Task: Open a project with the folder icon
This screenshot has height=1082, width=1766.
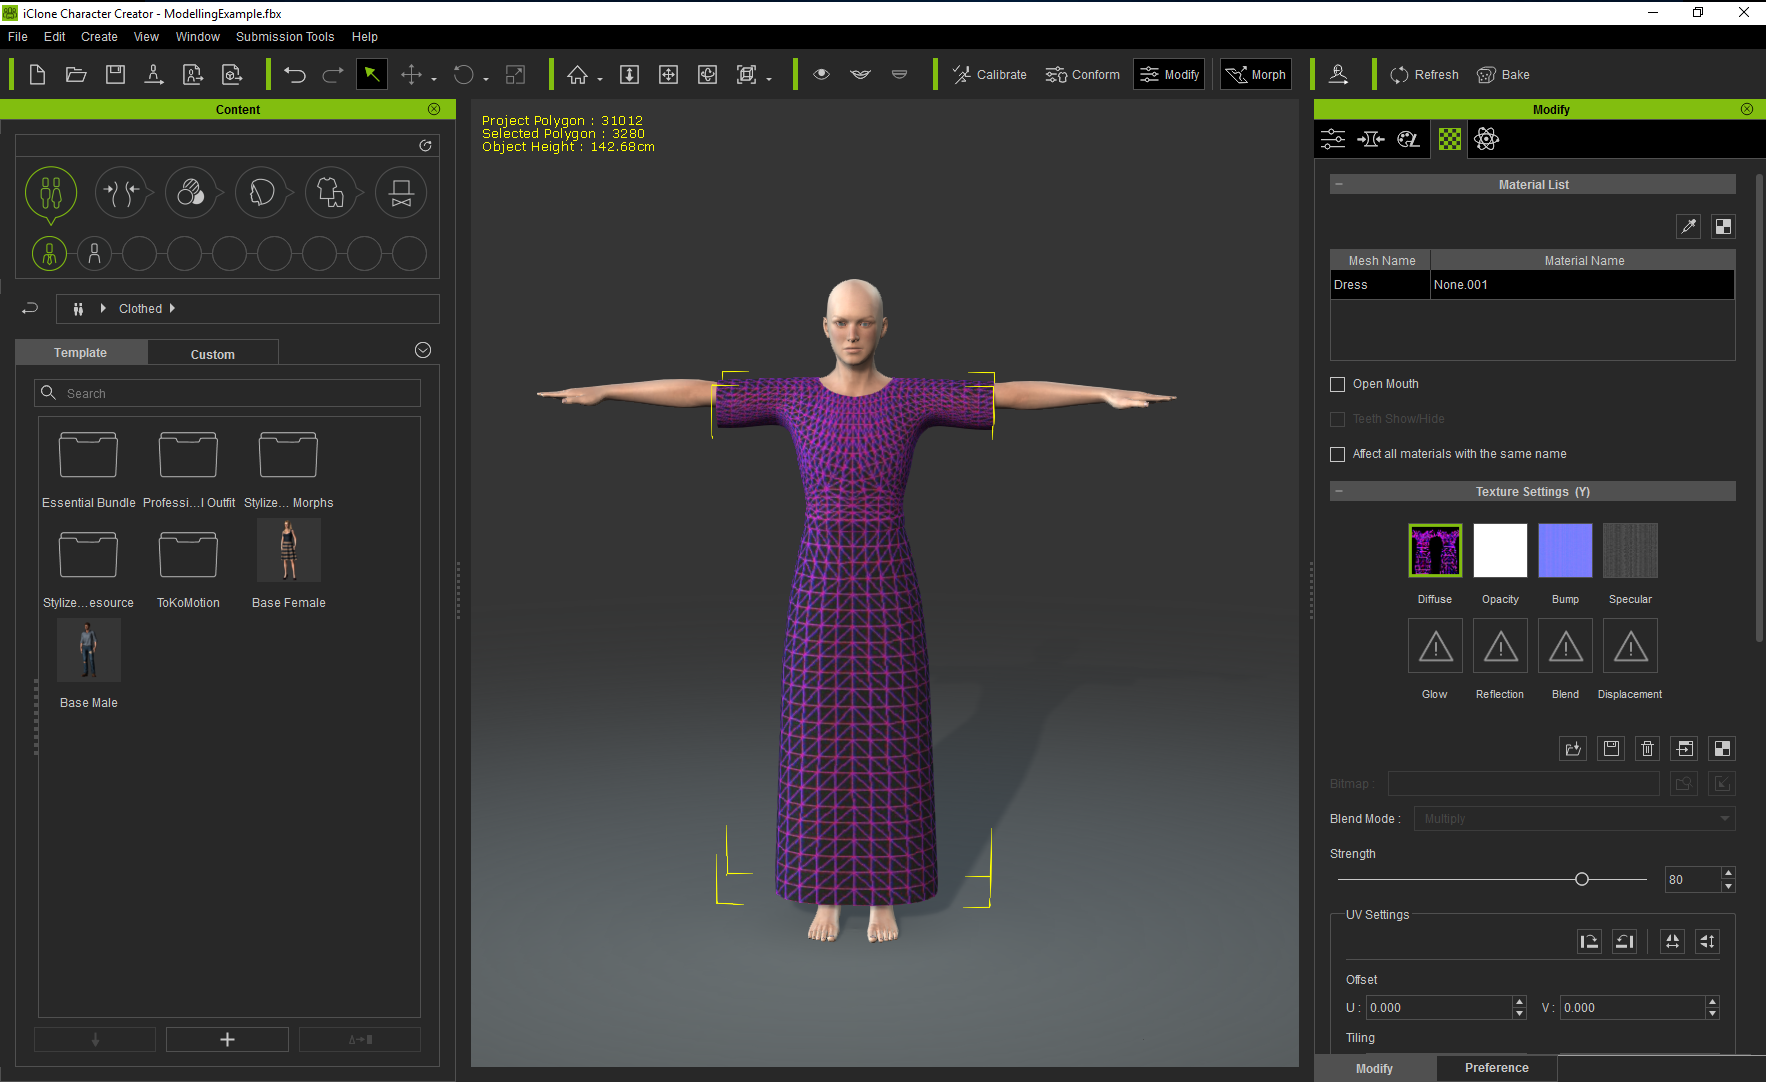Action: 76,74
